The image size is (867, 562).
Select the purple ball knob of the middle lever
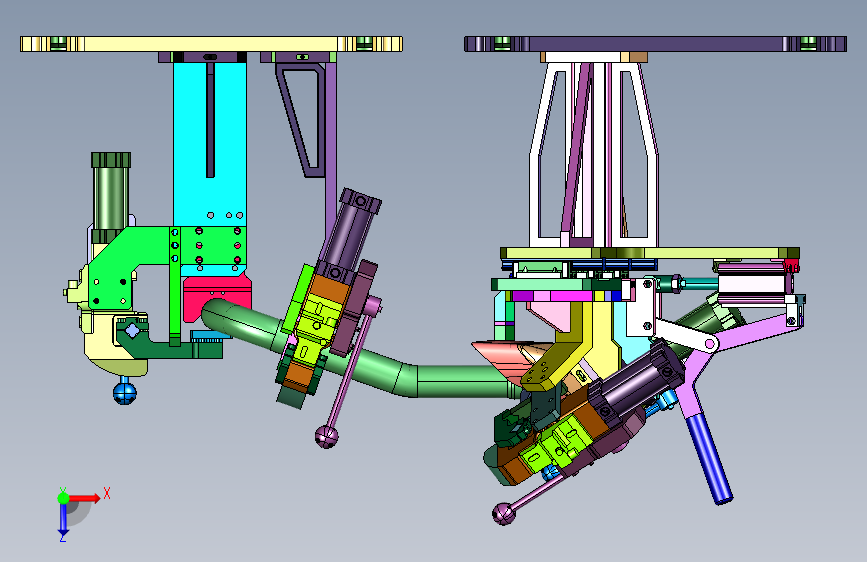pyautogui.click(x=326, y=436)
